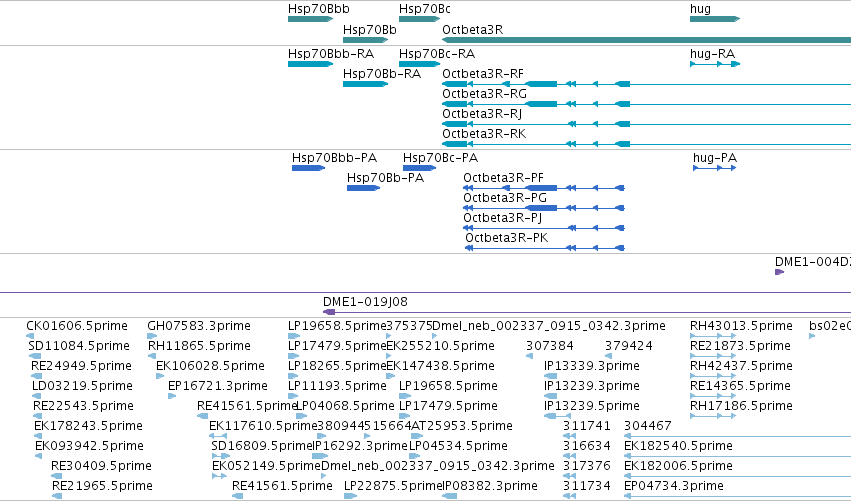Viewport: 851px width, 501px height.
Task: Open the LD03219.5prime EST label
Action: (82, 386)
